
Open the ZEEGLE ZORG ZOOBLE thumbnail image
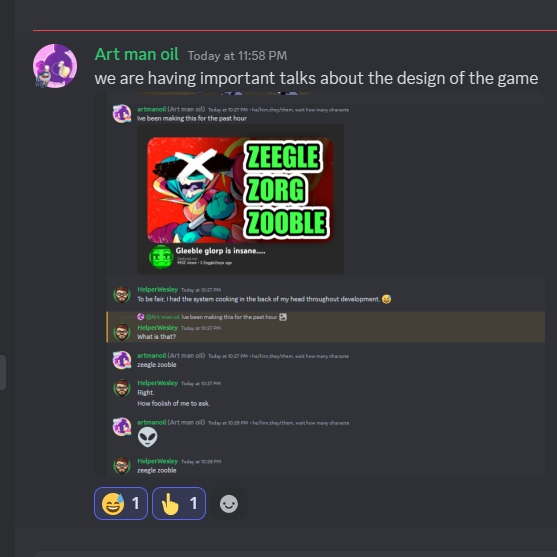tap(240, 190)
